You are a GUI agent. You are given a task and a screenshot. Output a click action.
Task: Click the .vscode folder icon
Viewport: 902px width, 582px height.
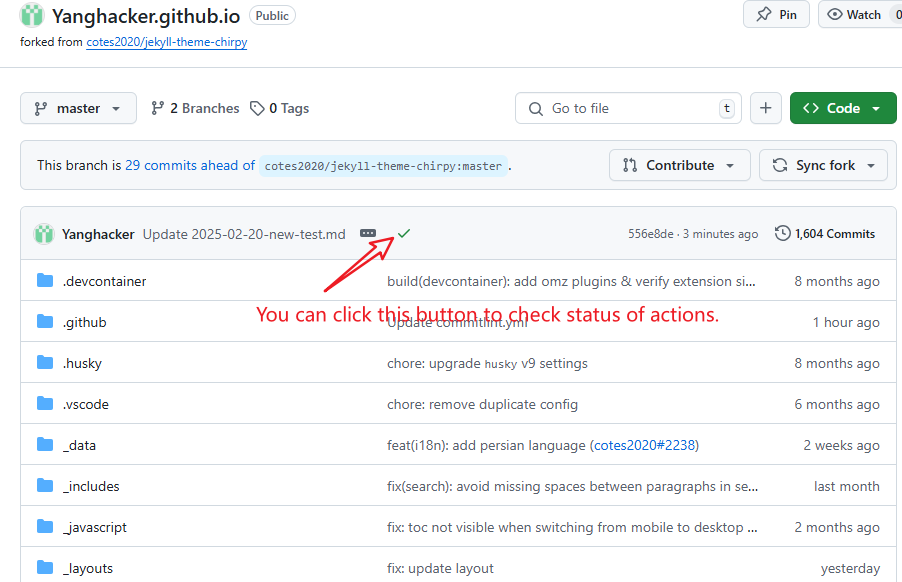click(45, 404)
